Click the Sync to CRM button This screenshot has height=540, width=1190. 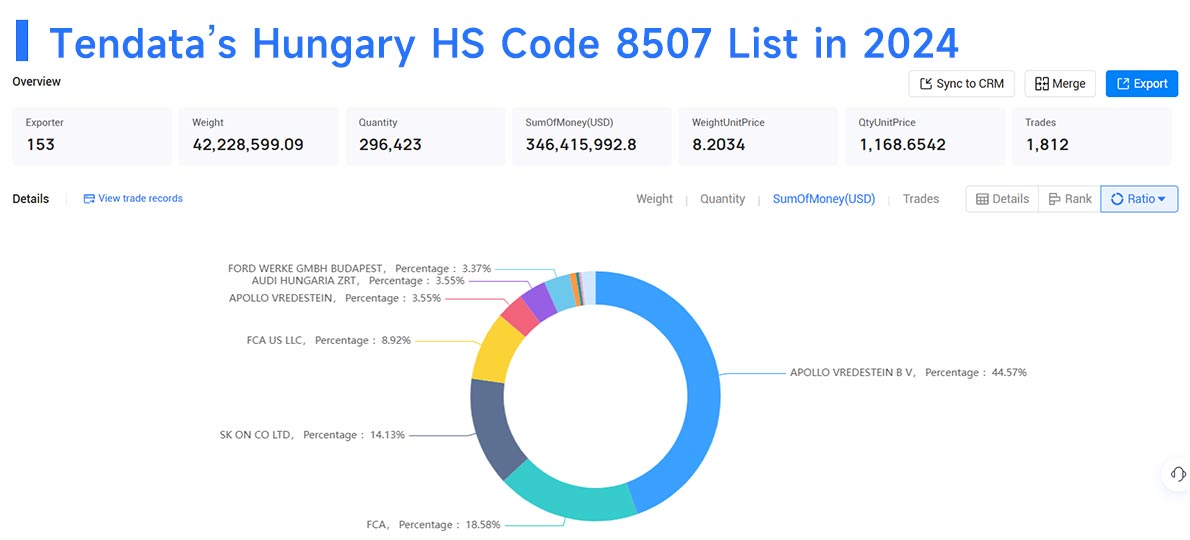click(x=961, y=83)
